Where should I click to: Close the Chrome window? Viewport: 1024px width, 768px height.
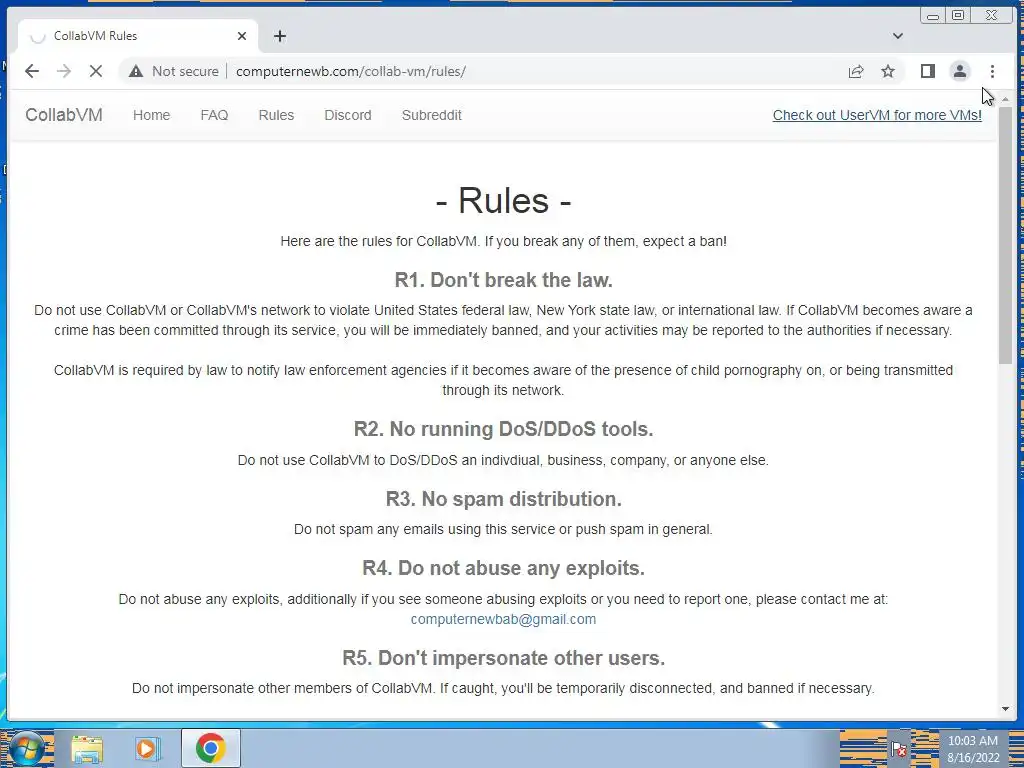(991, 15)
